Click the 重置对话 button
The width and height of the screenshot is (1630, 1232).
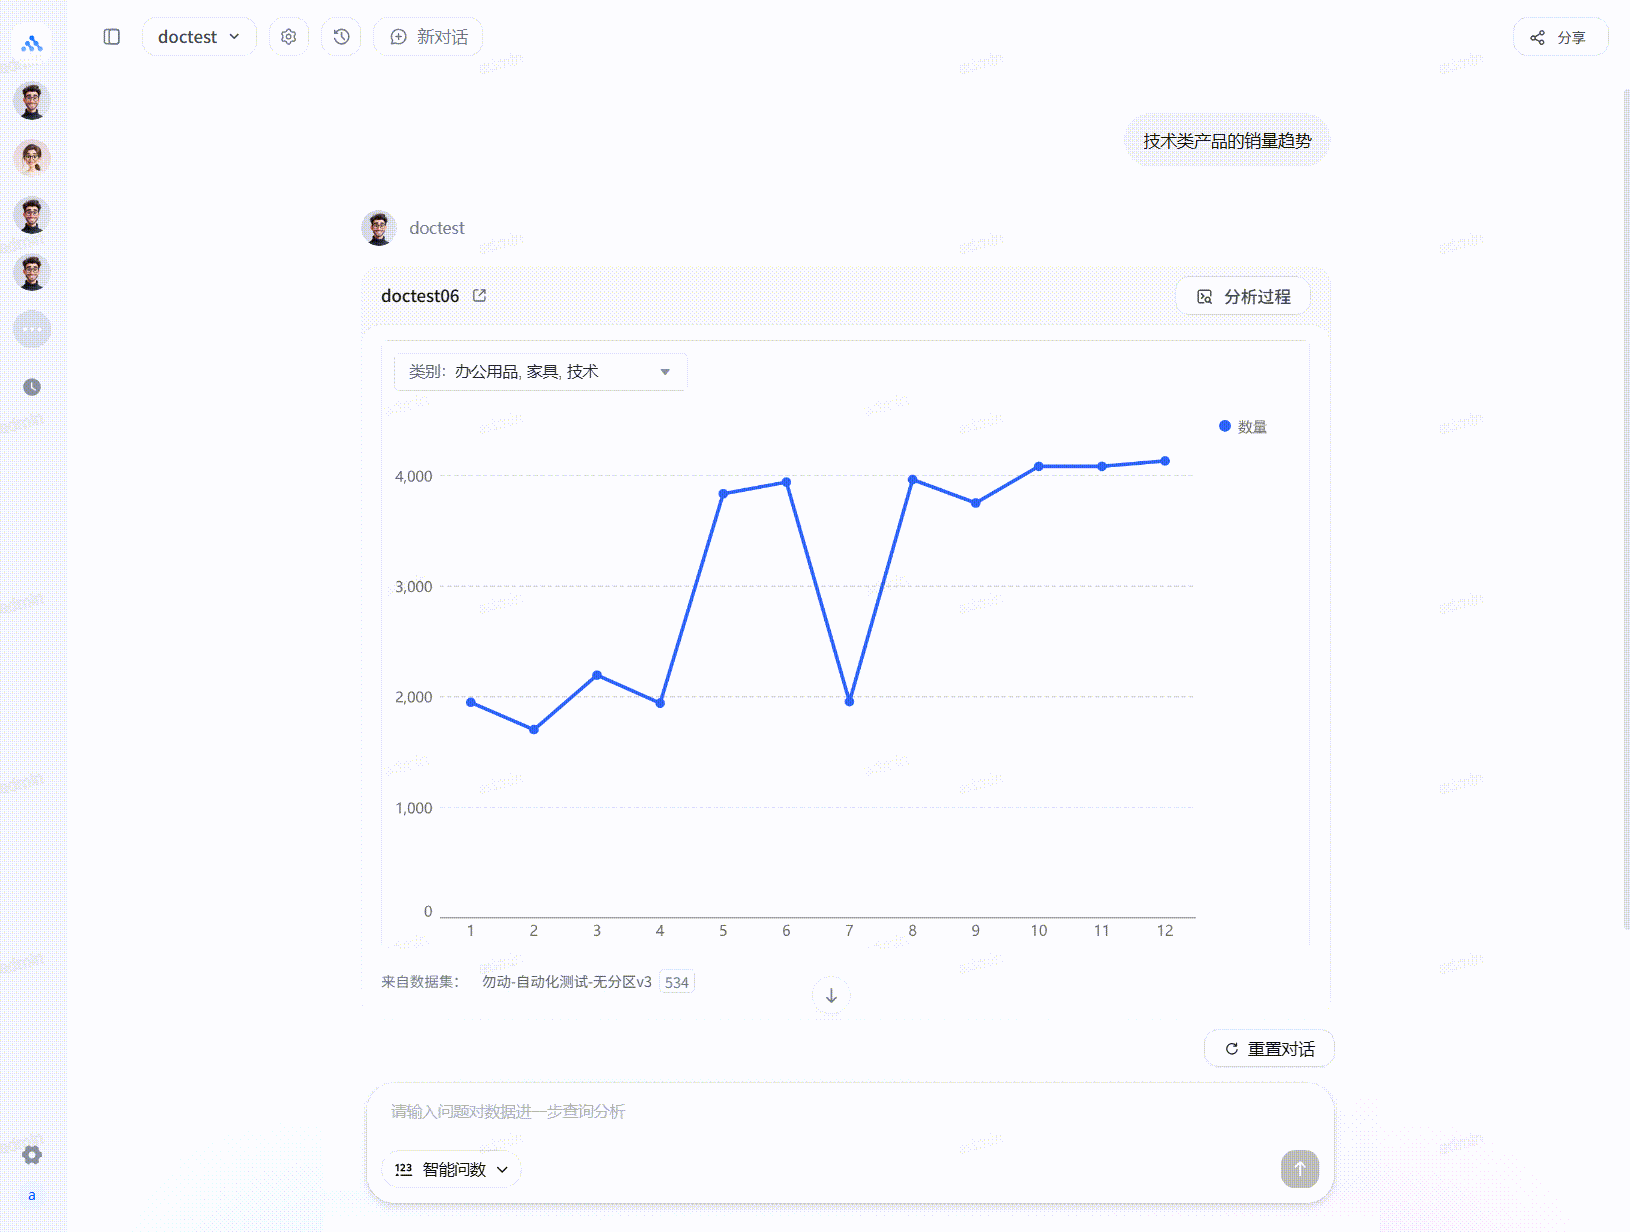1269,1049
